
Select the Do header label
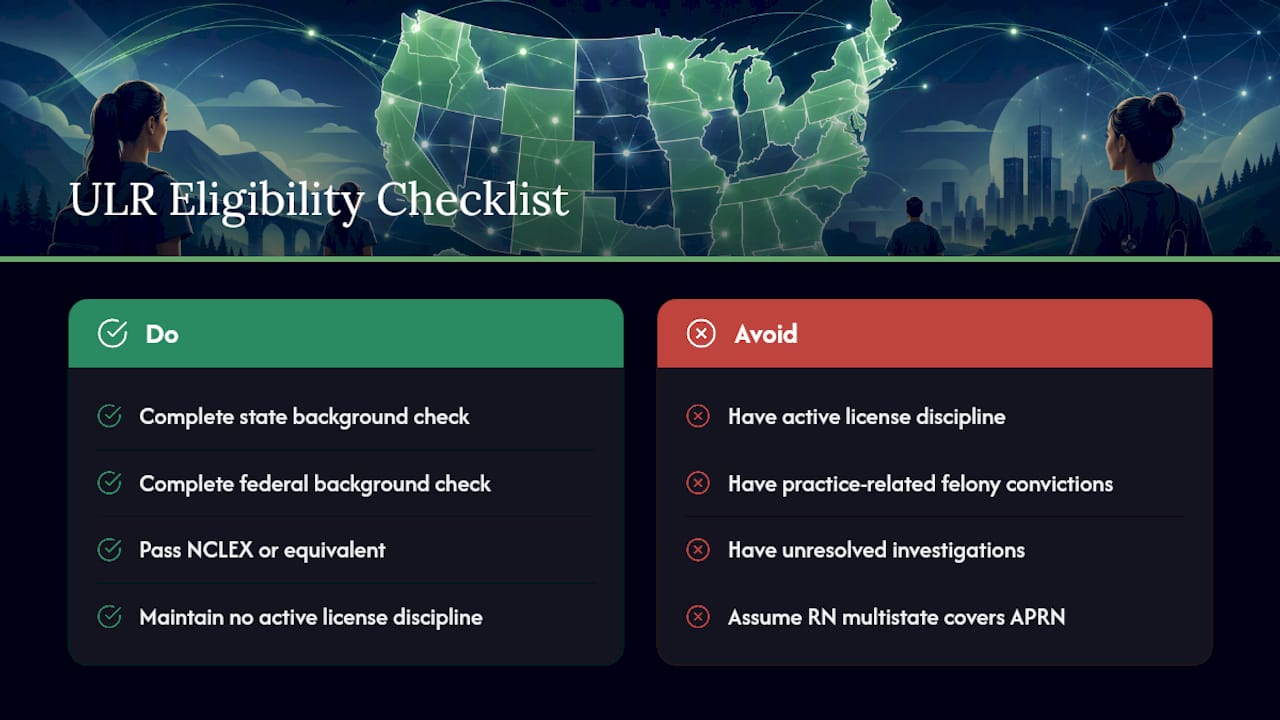coord(162,334)
